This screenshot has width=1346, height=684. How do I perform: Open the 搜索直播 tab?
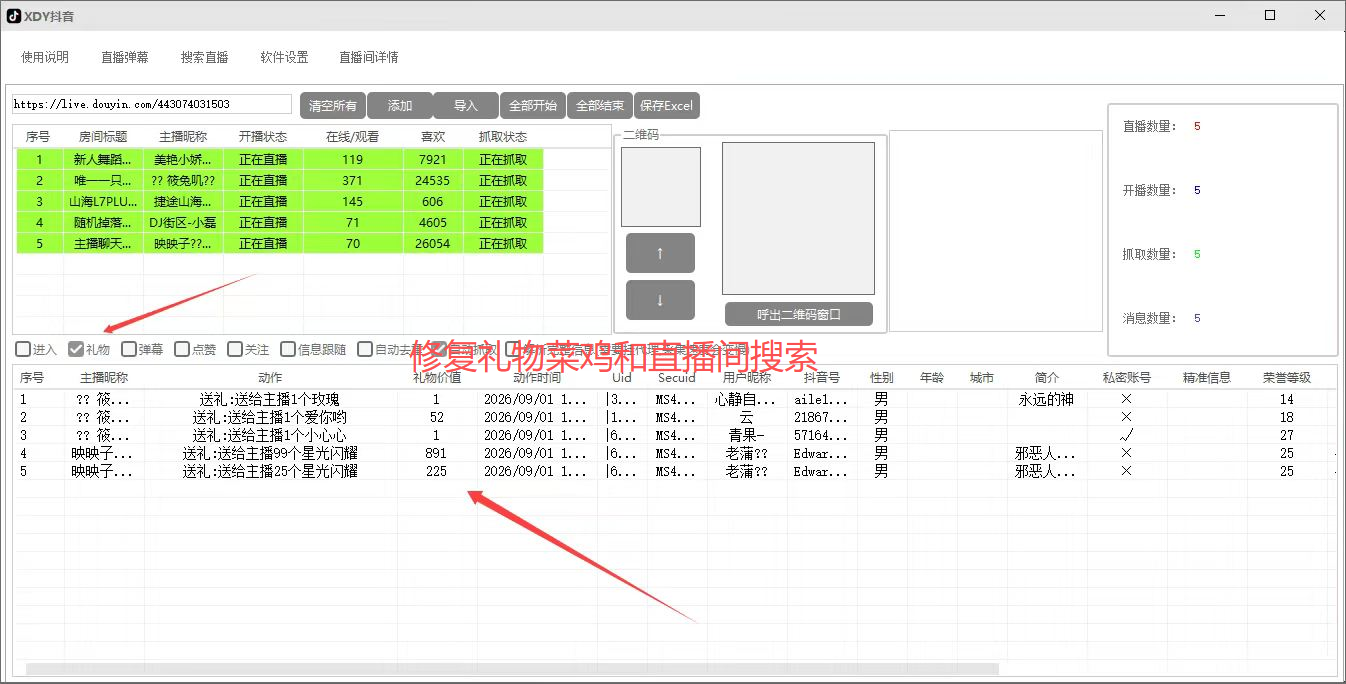click(205, 57)
